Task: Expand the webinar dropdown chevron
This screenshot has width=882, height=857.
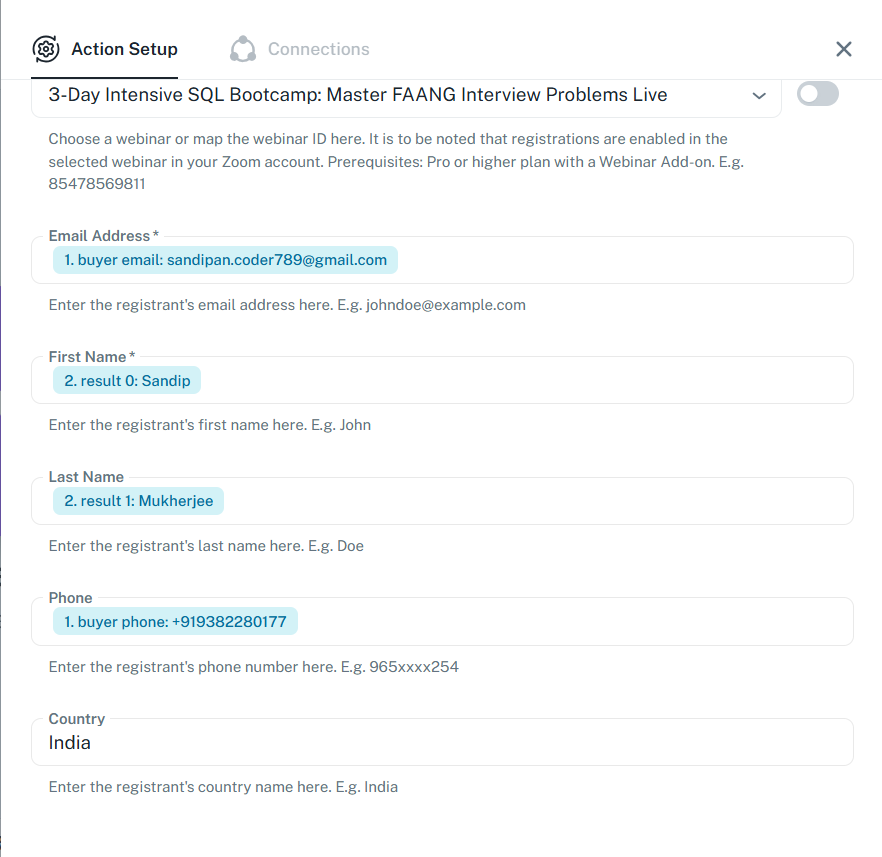Action: [758, 96]
